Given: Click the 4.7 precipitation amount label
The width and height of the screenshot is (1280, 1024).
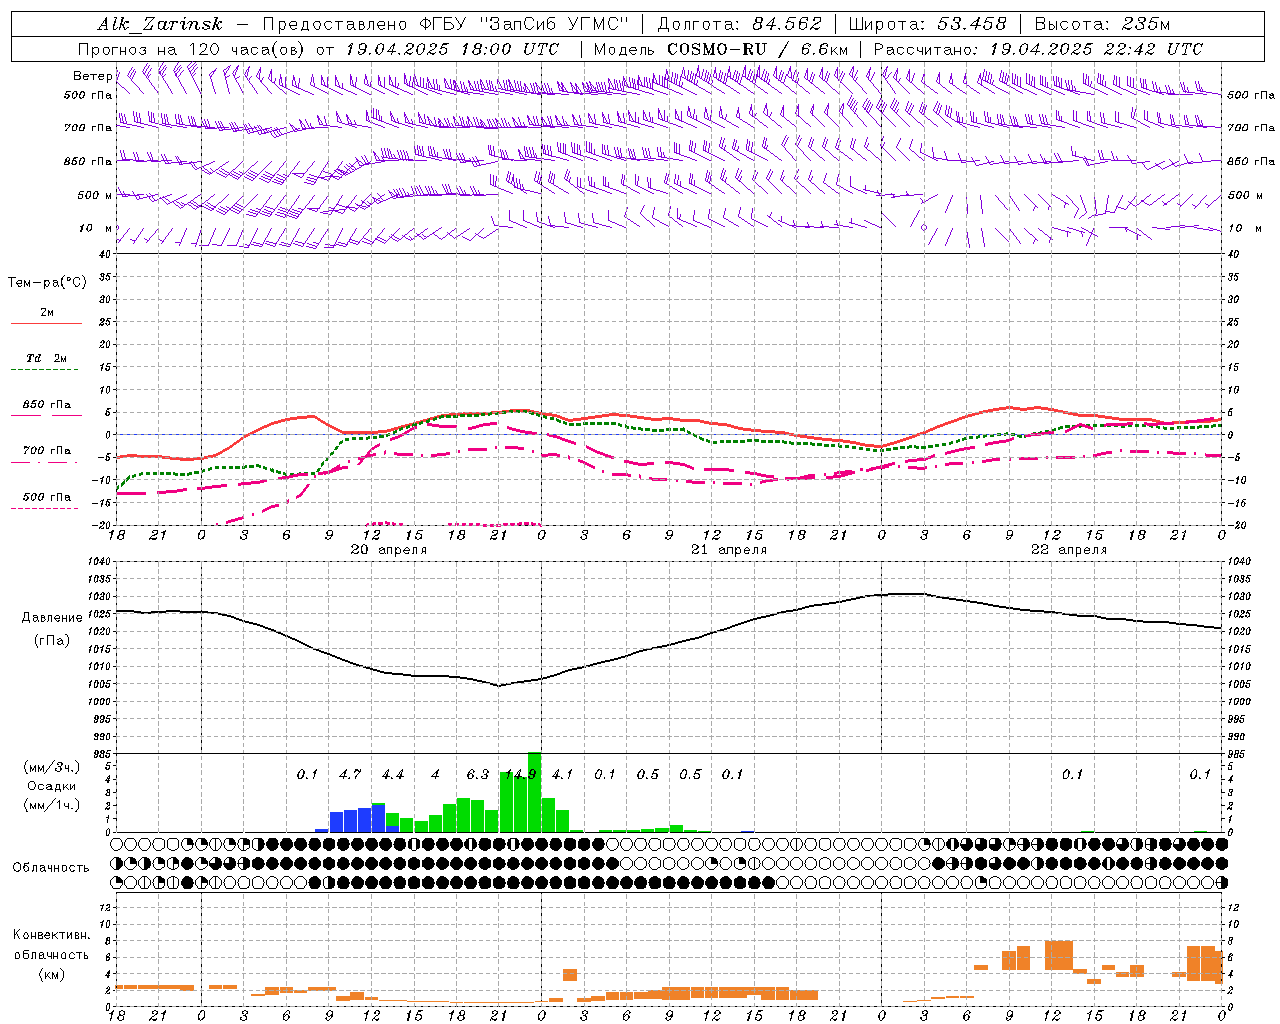Looking at the screenshot, I should click(x=350, y=774).
